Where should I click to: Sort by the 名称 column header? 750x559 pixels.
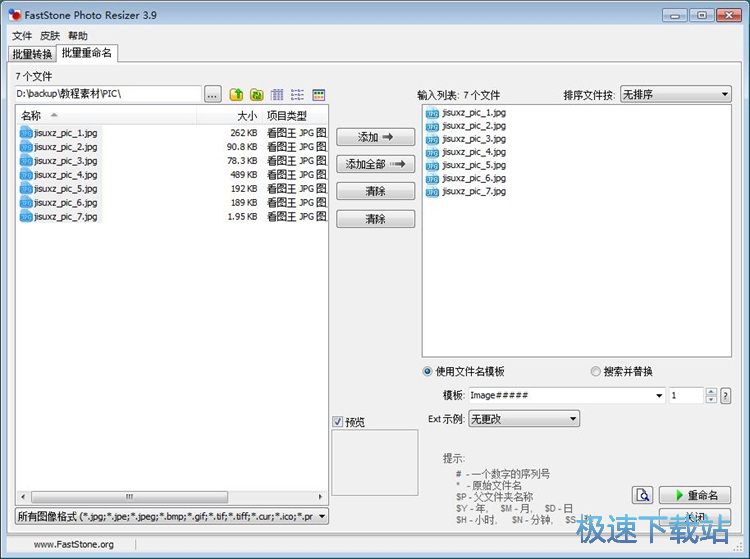click(107, 115)
